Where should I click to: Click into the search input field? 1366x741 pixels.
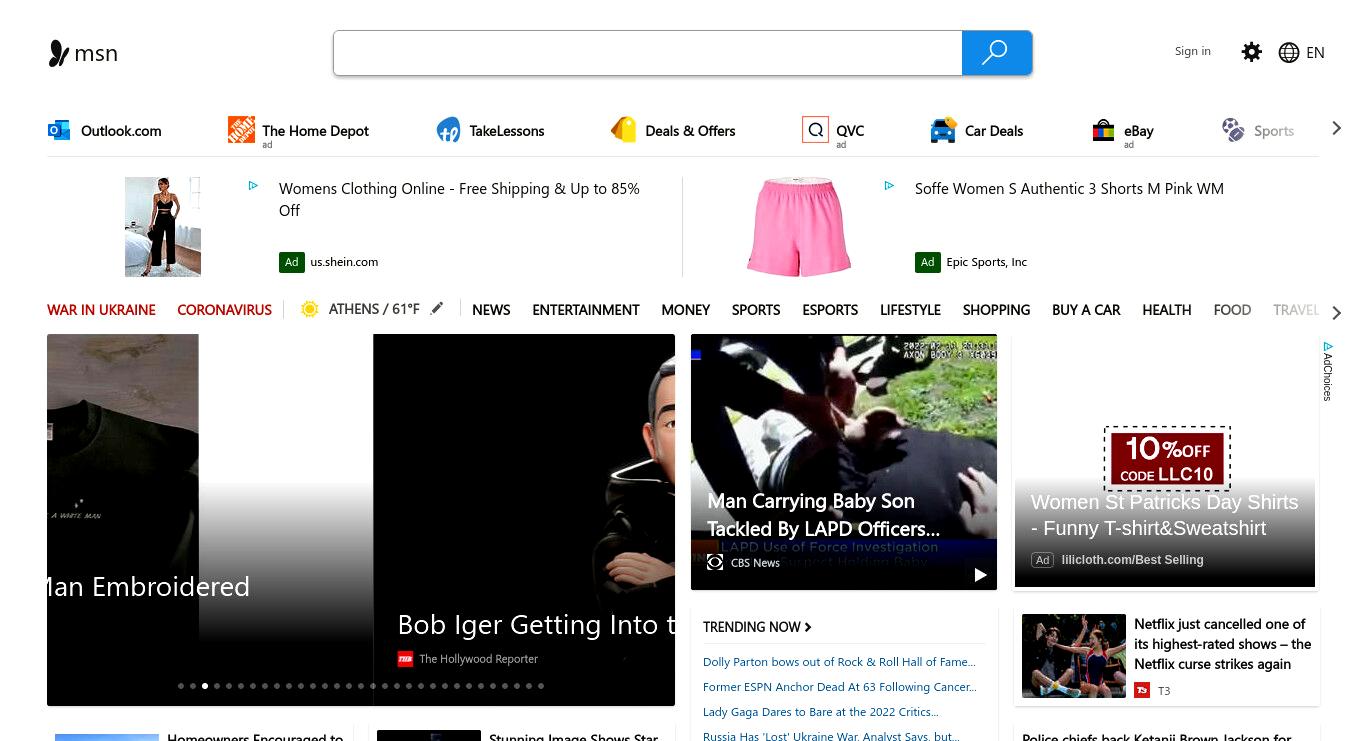click(648, 53)
